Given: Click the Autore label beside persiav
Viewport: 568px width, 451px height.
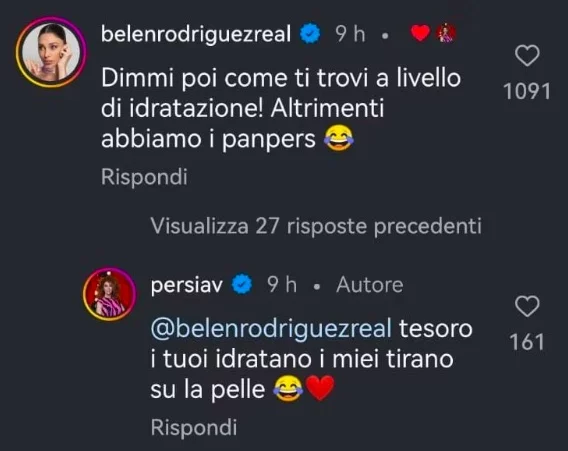Looking at the screenshot, I should tap(369, 285).
